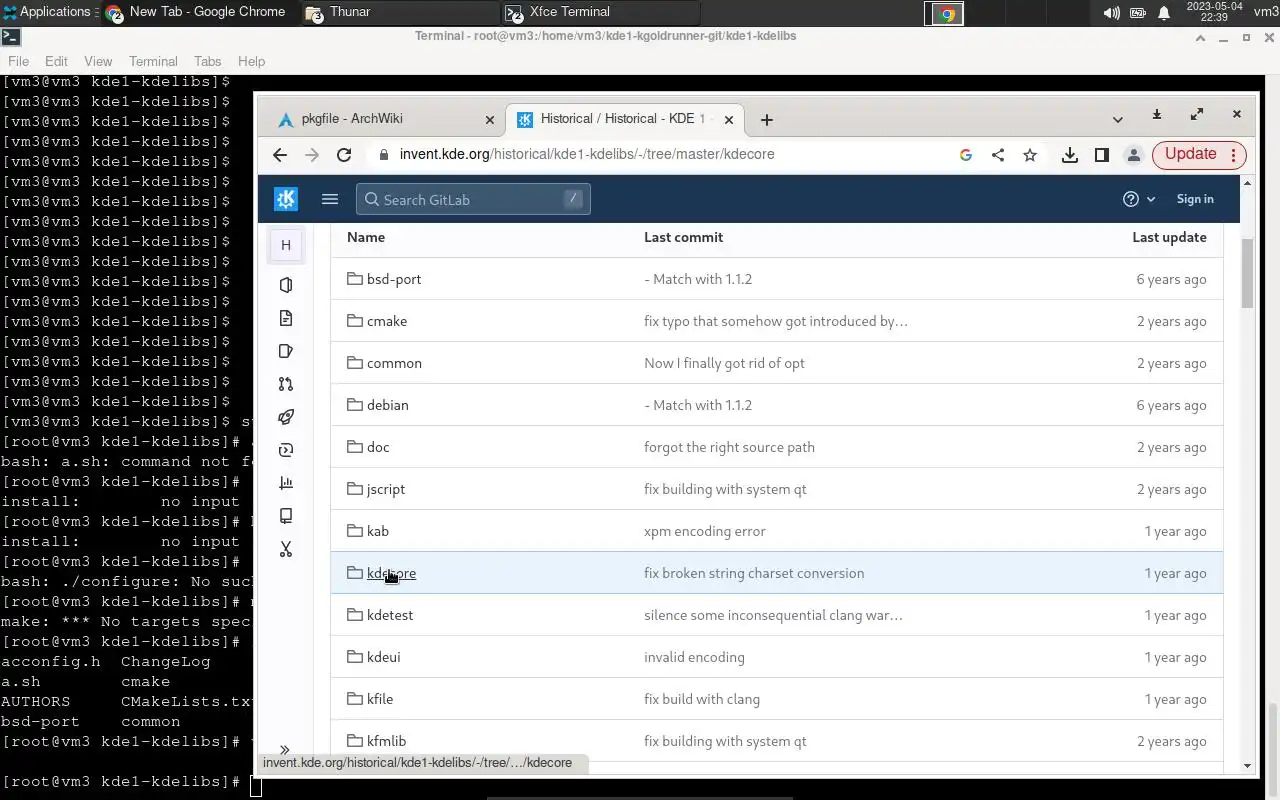Open Terminal Tabs menu
The width and height of the screenshot is (1280, 800).
(208, 61)
